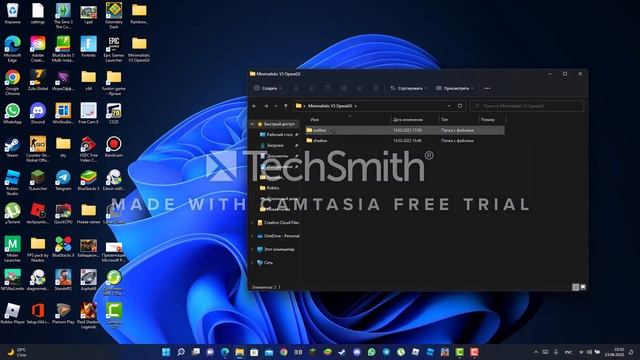
Task: Select the Discord desktop shortcut
Action: point(38,113)
